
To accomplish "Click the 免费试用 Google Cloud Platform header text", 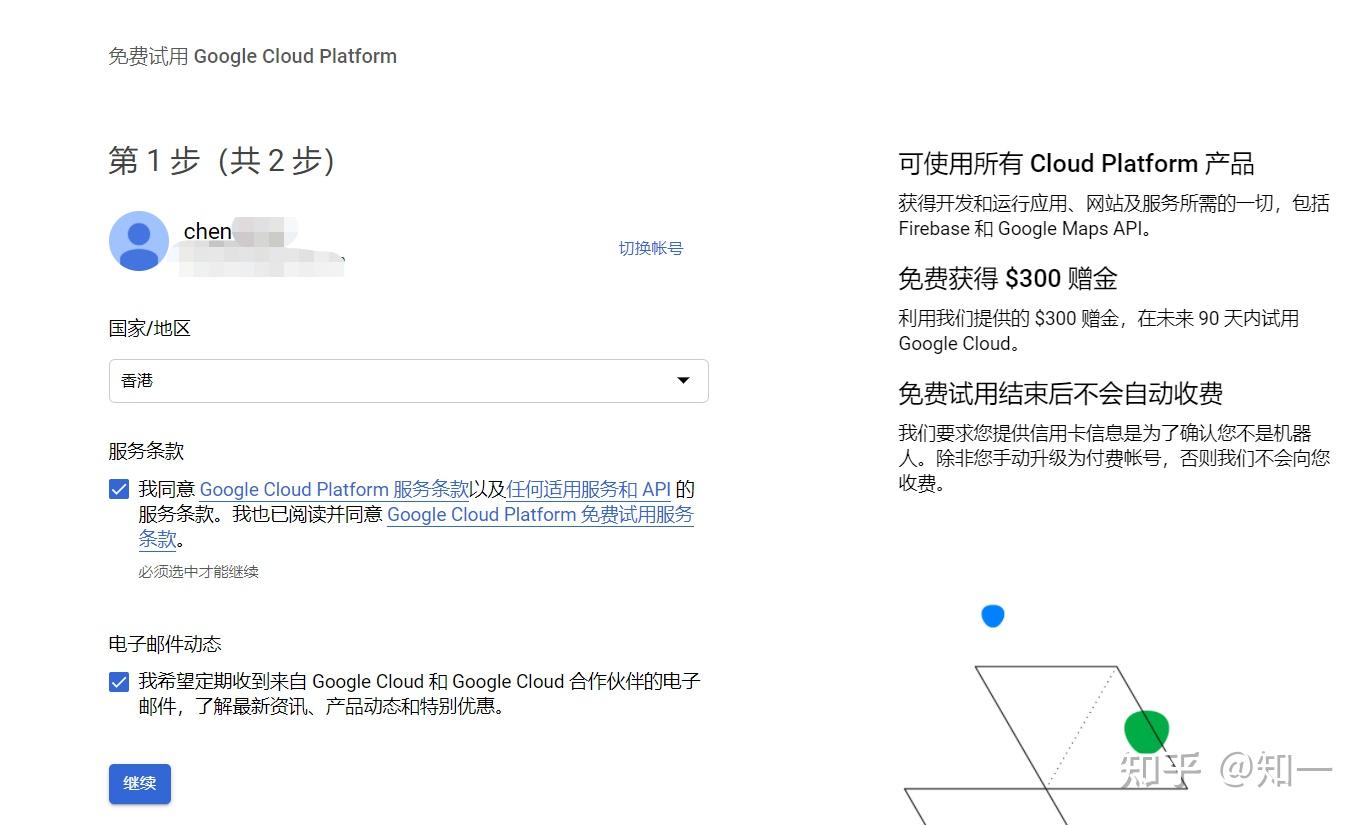I will [x=252, y=56].
